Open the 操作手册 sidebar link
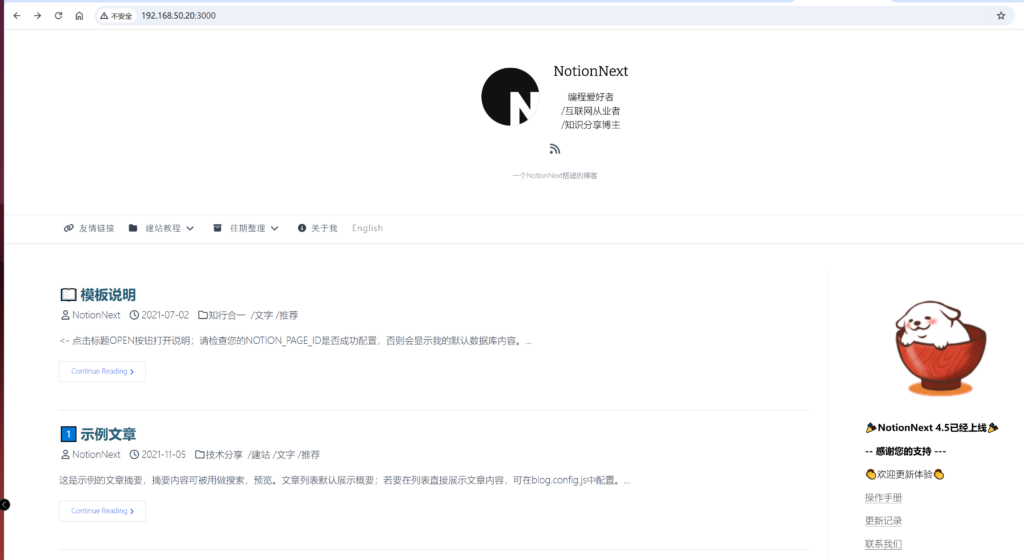The height and width of the screenshot is (560, 1024). (883, 497)
